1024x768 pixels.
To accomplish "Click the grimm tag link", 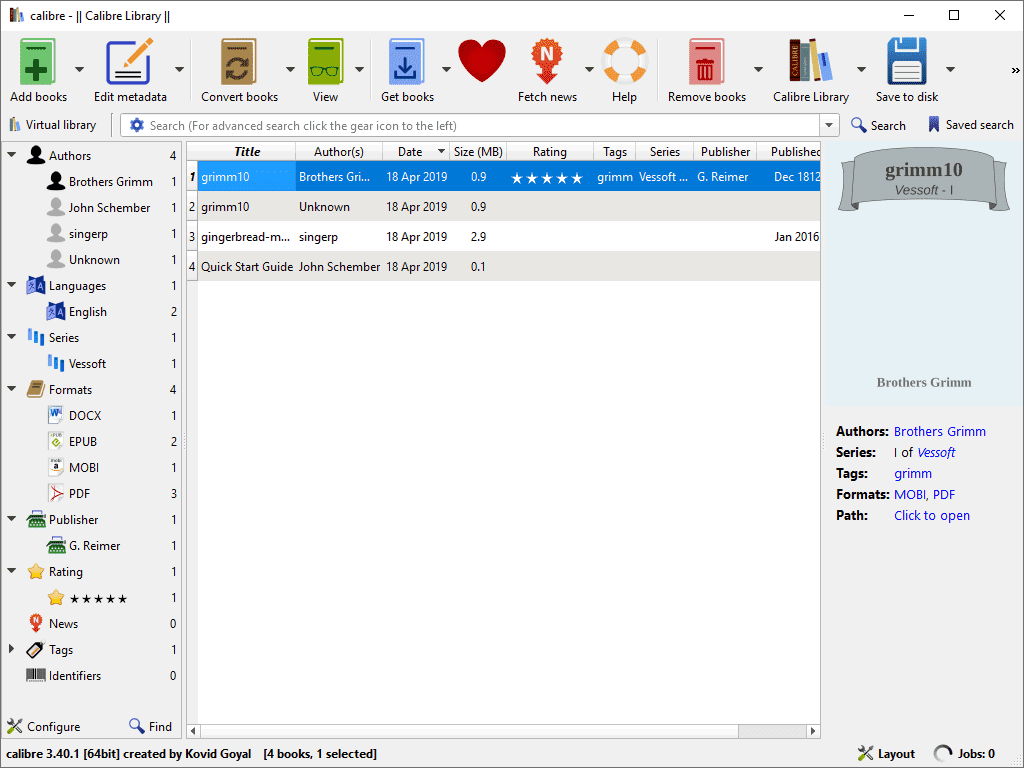I will point(912,473).
